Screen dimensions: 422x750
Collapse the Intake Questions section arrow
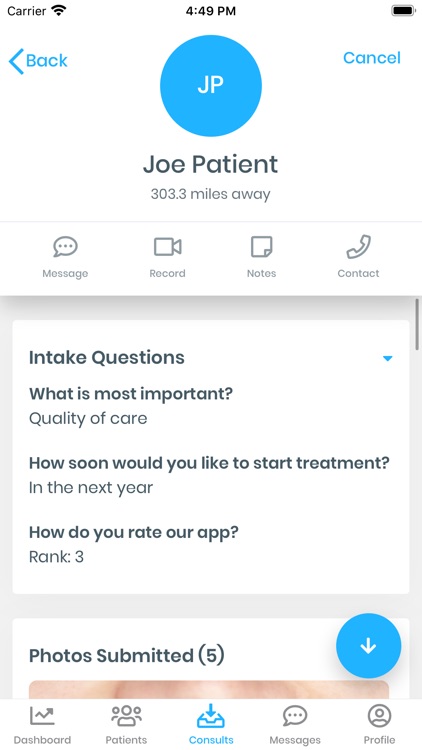click(388, 358)
